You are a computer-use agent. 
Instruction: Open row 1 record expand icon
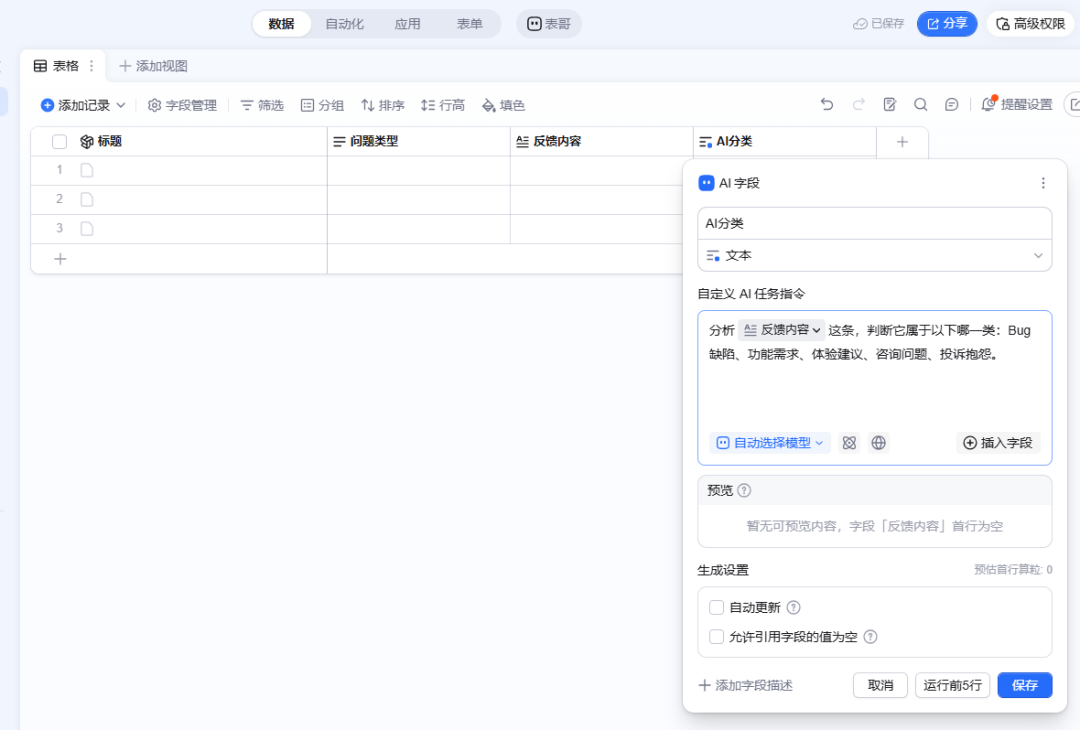click(x=87, y=170)
